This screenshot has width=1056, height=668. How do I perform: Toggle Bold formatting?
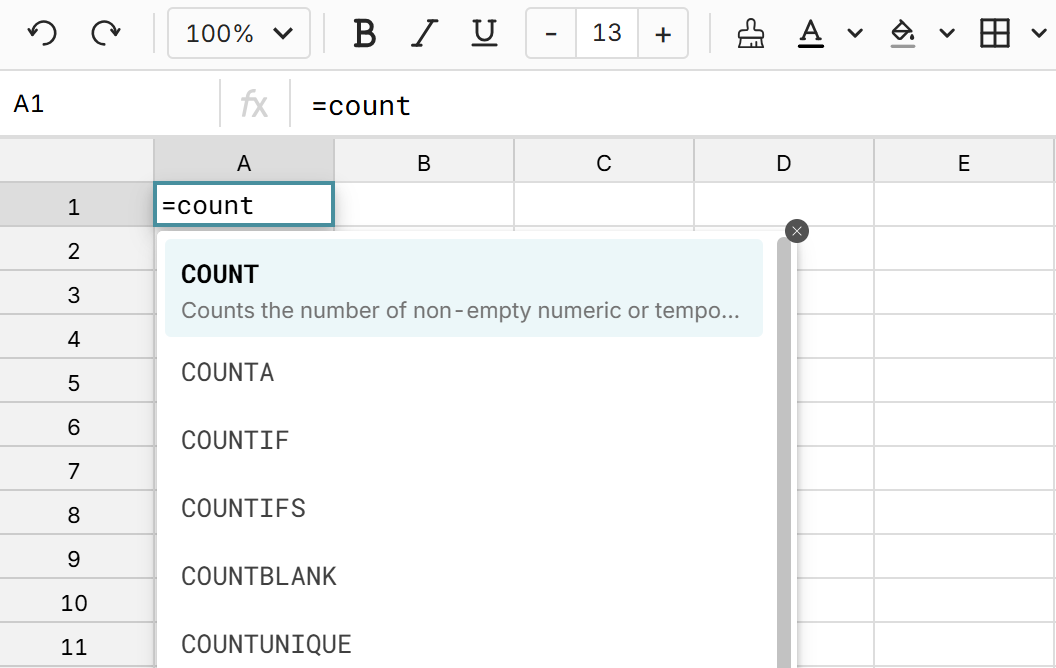363,33
